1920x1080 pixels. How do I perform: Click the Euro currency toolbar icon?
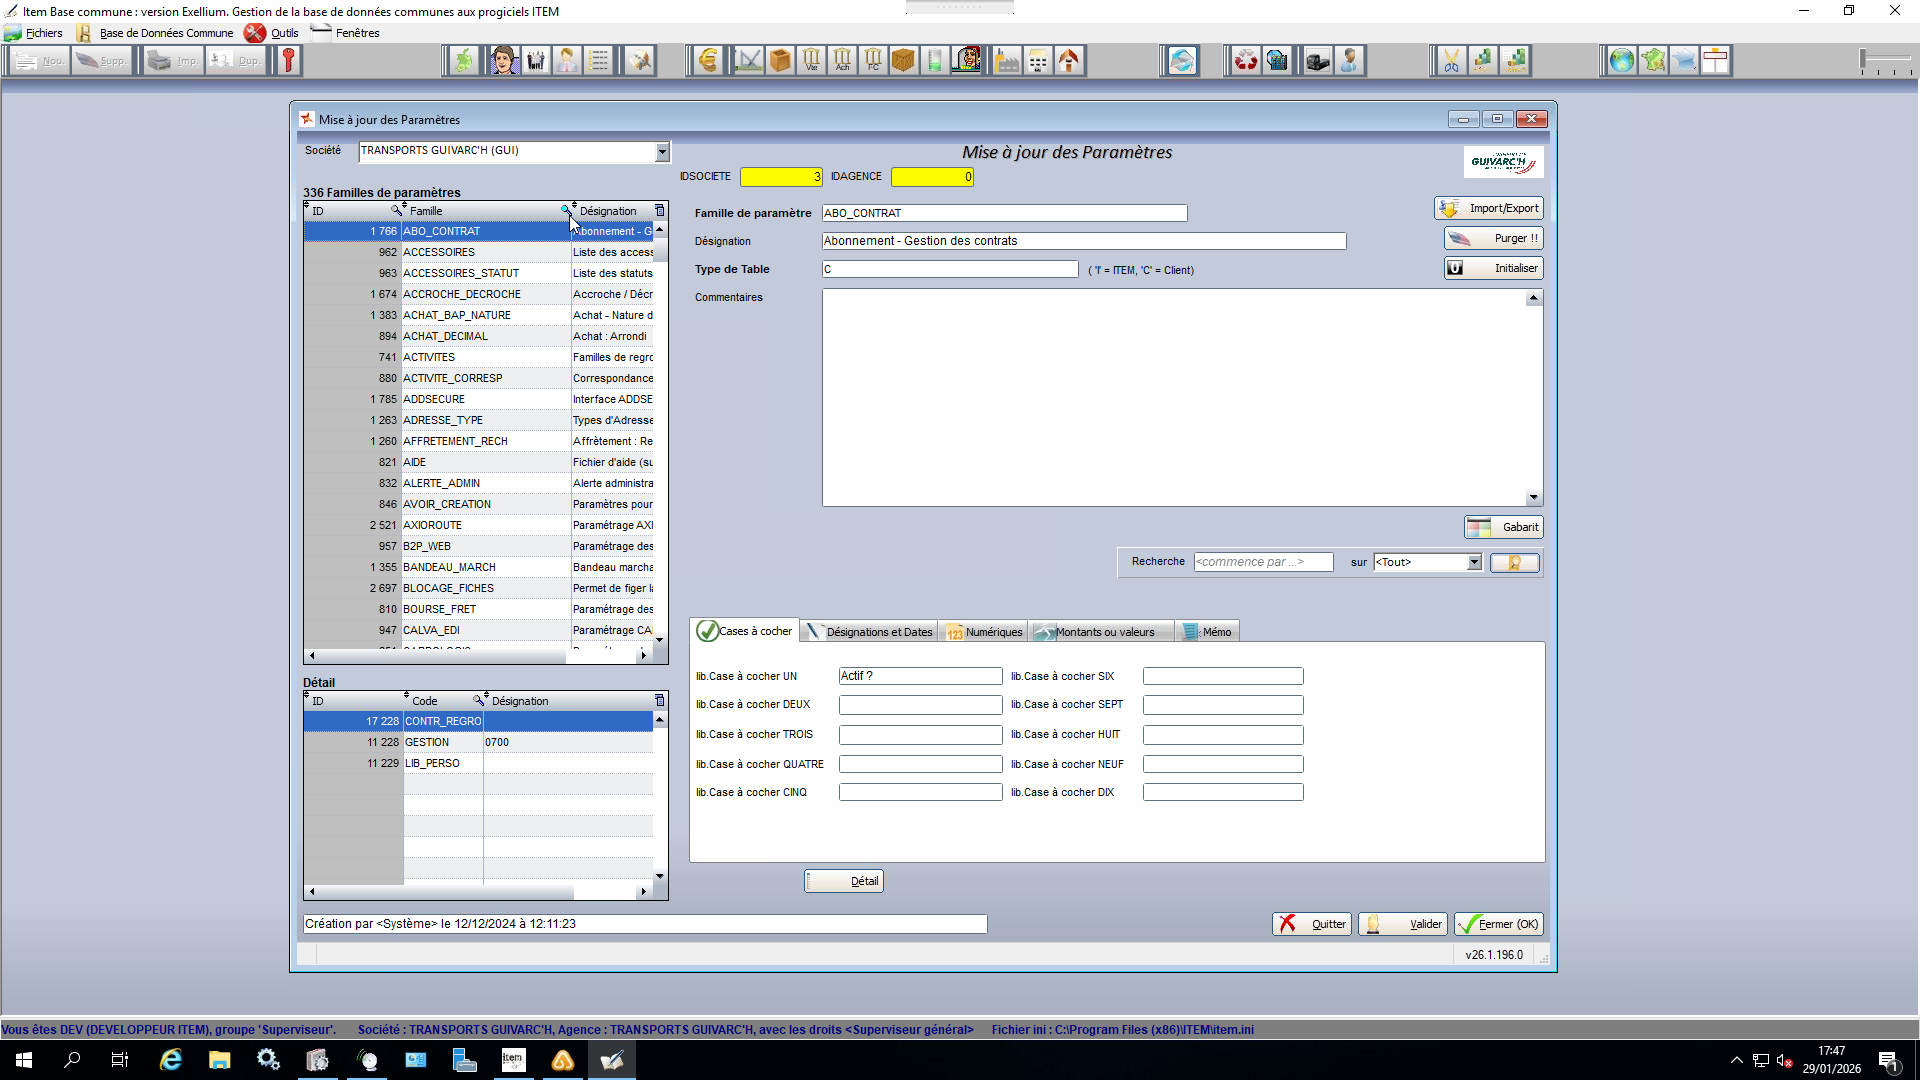pyautogui.click(x=708, y=61)
